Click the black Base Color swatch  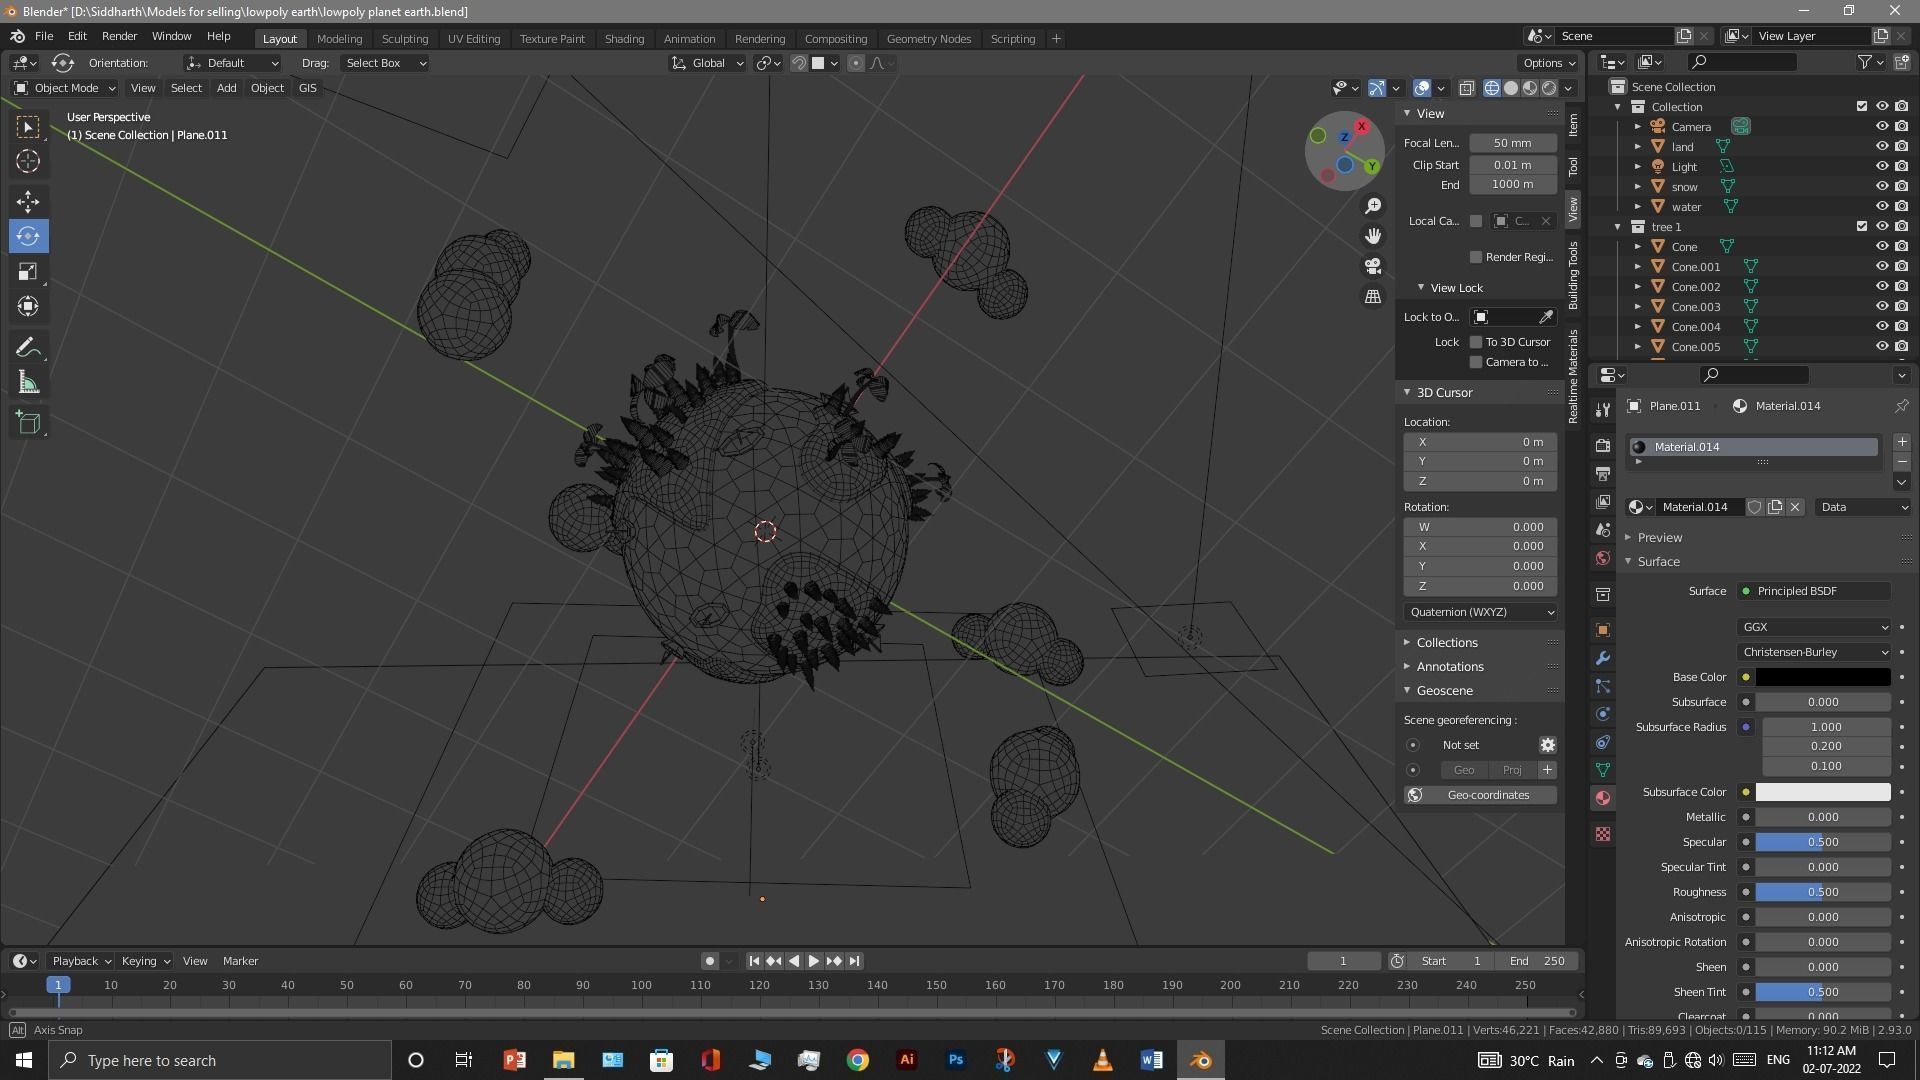click(x=1823, y=677)
